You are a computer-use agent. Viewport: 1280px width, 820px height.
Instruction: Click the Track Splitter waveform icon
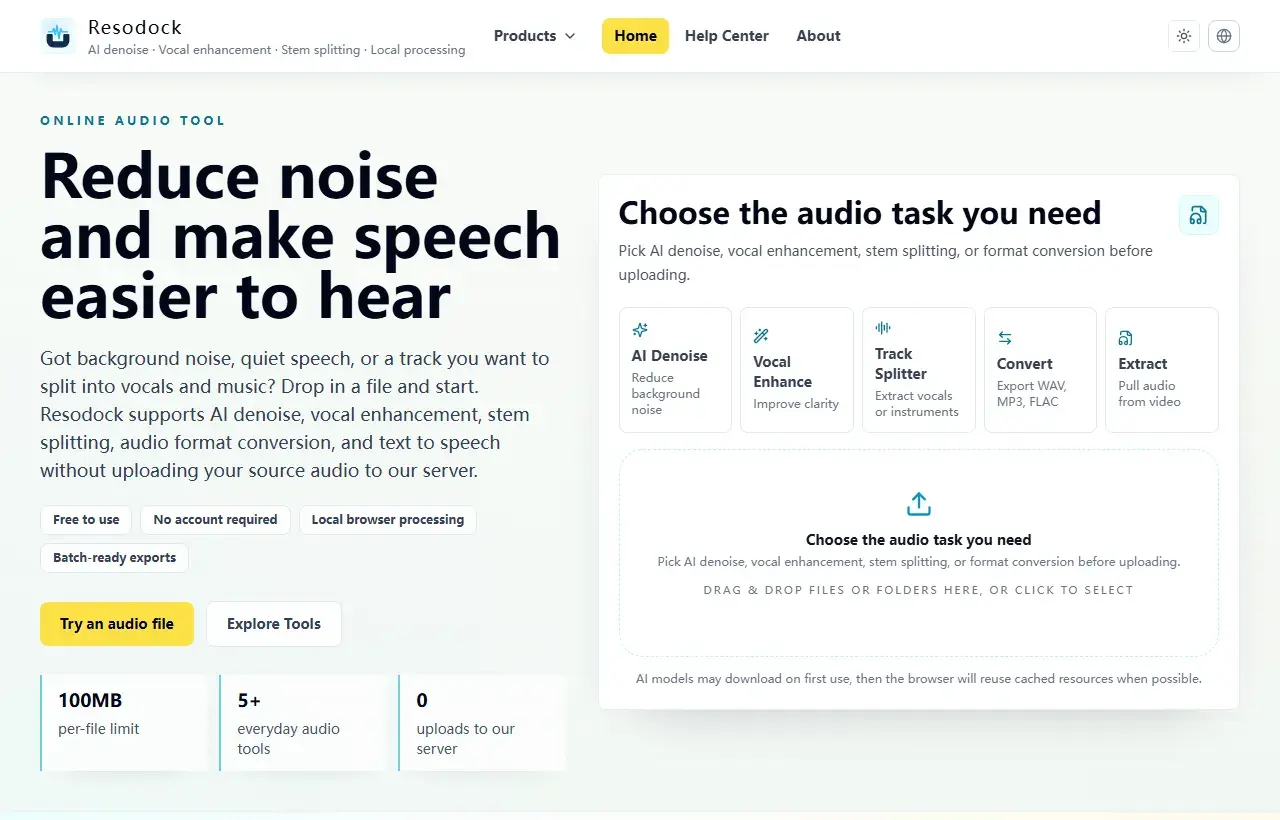(883, 328)
